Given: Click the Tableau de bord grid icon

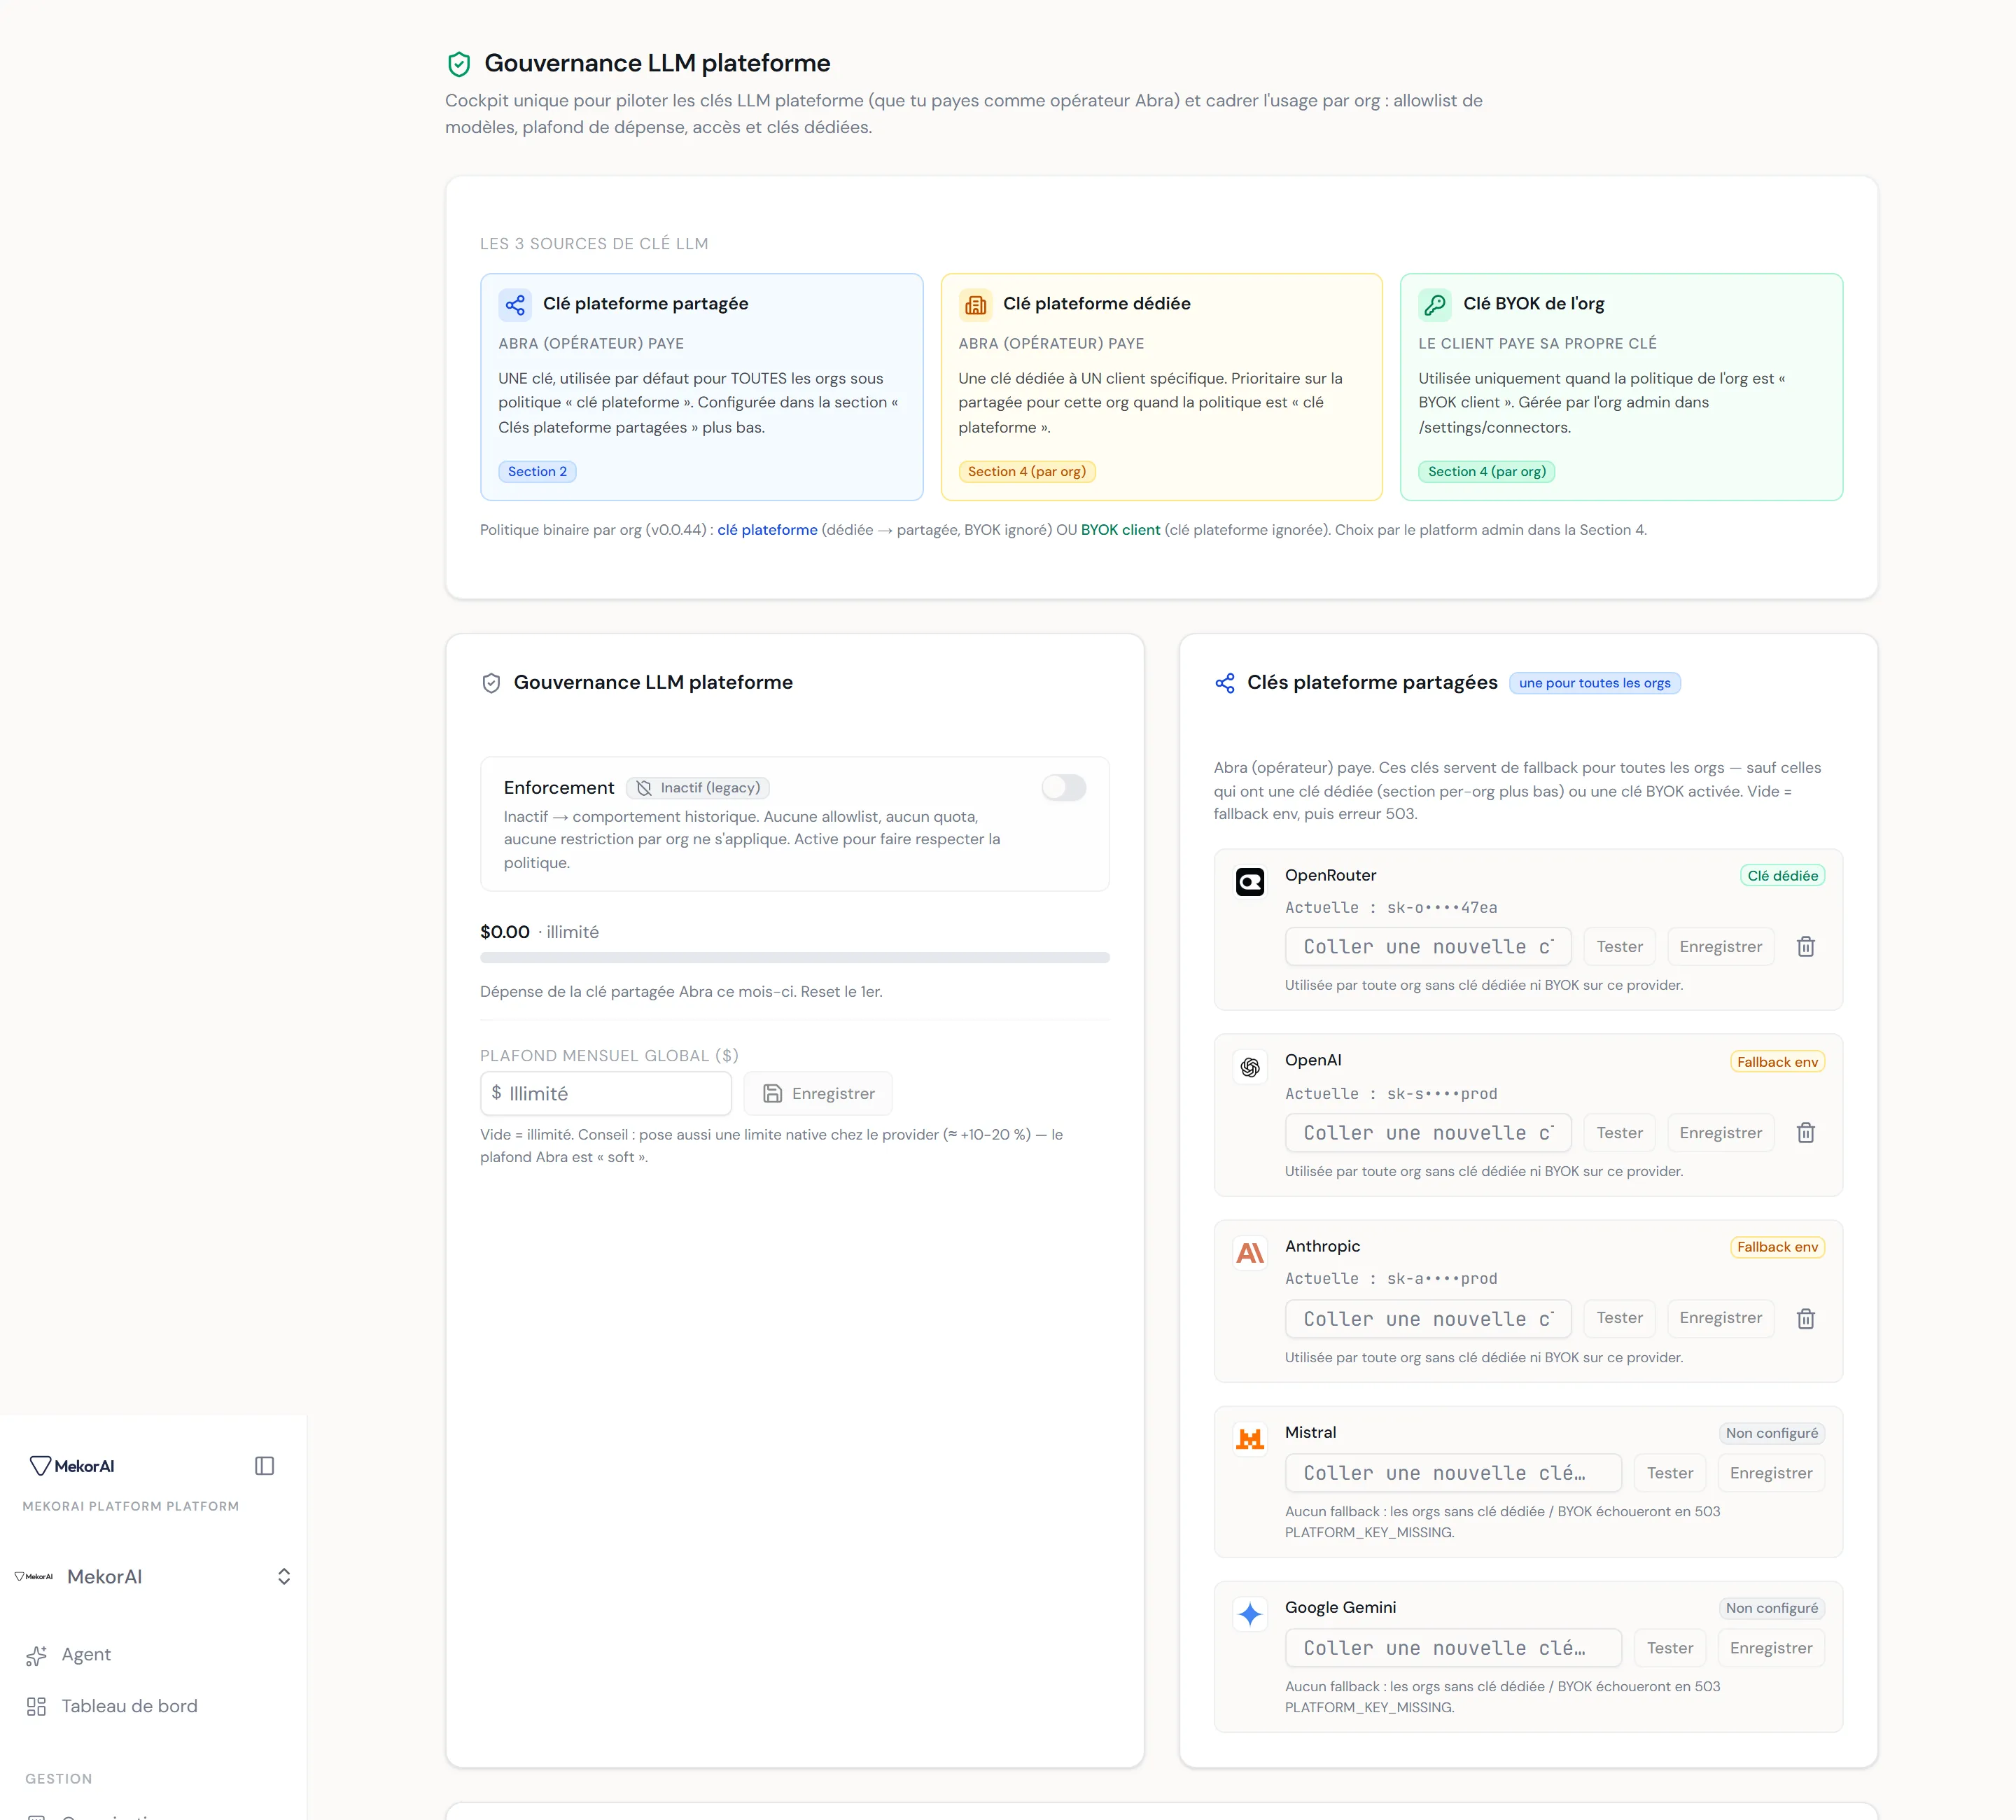Looking at the screenshot, I should 37,1707.
